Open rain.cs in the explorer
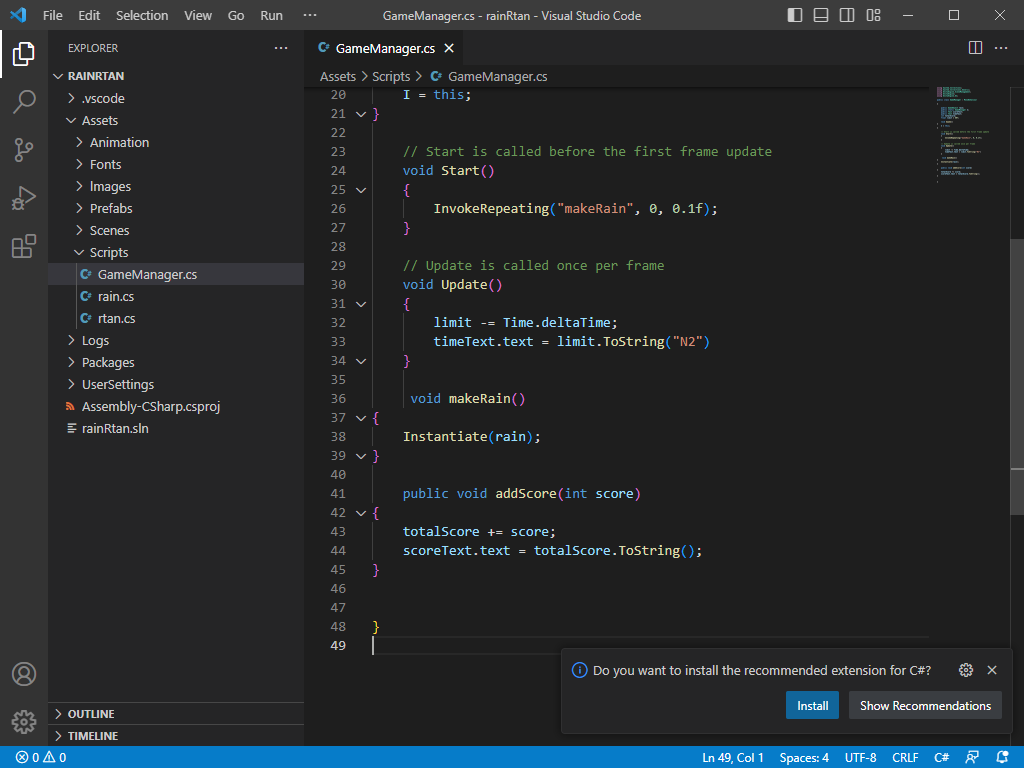 [x=176, y=296]
